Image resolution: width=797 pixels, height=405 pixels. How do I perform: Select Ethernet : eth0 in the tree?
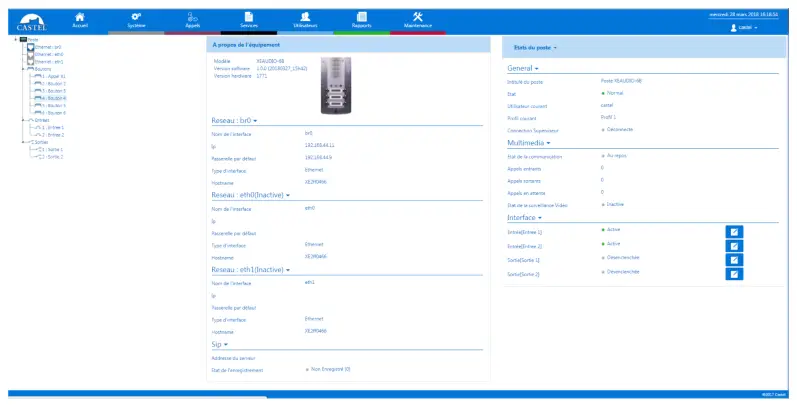[48, 54]
